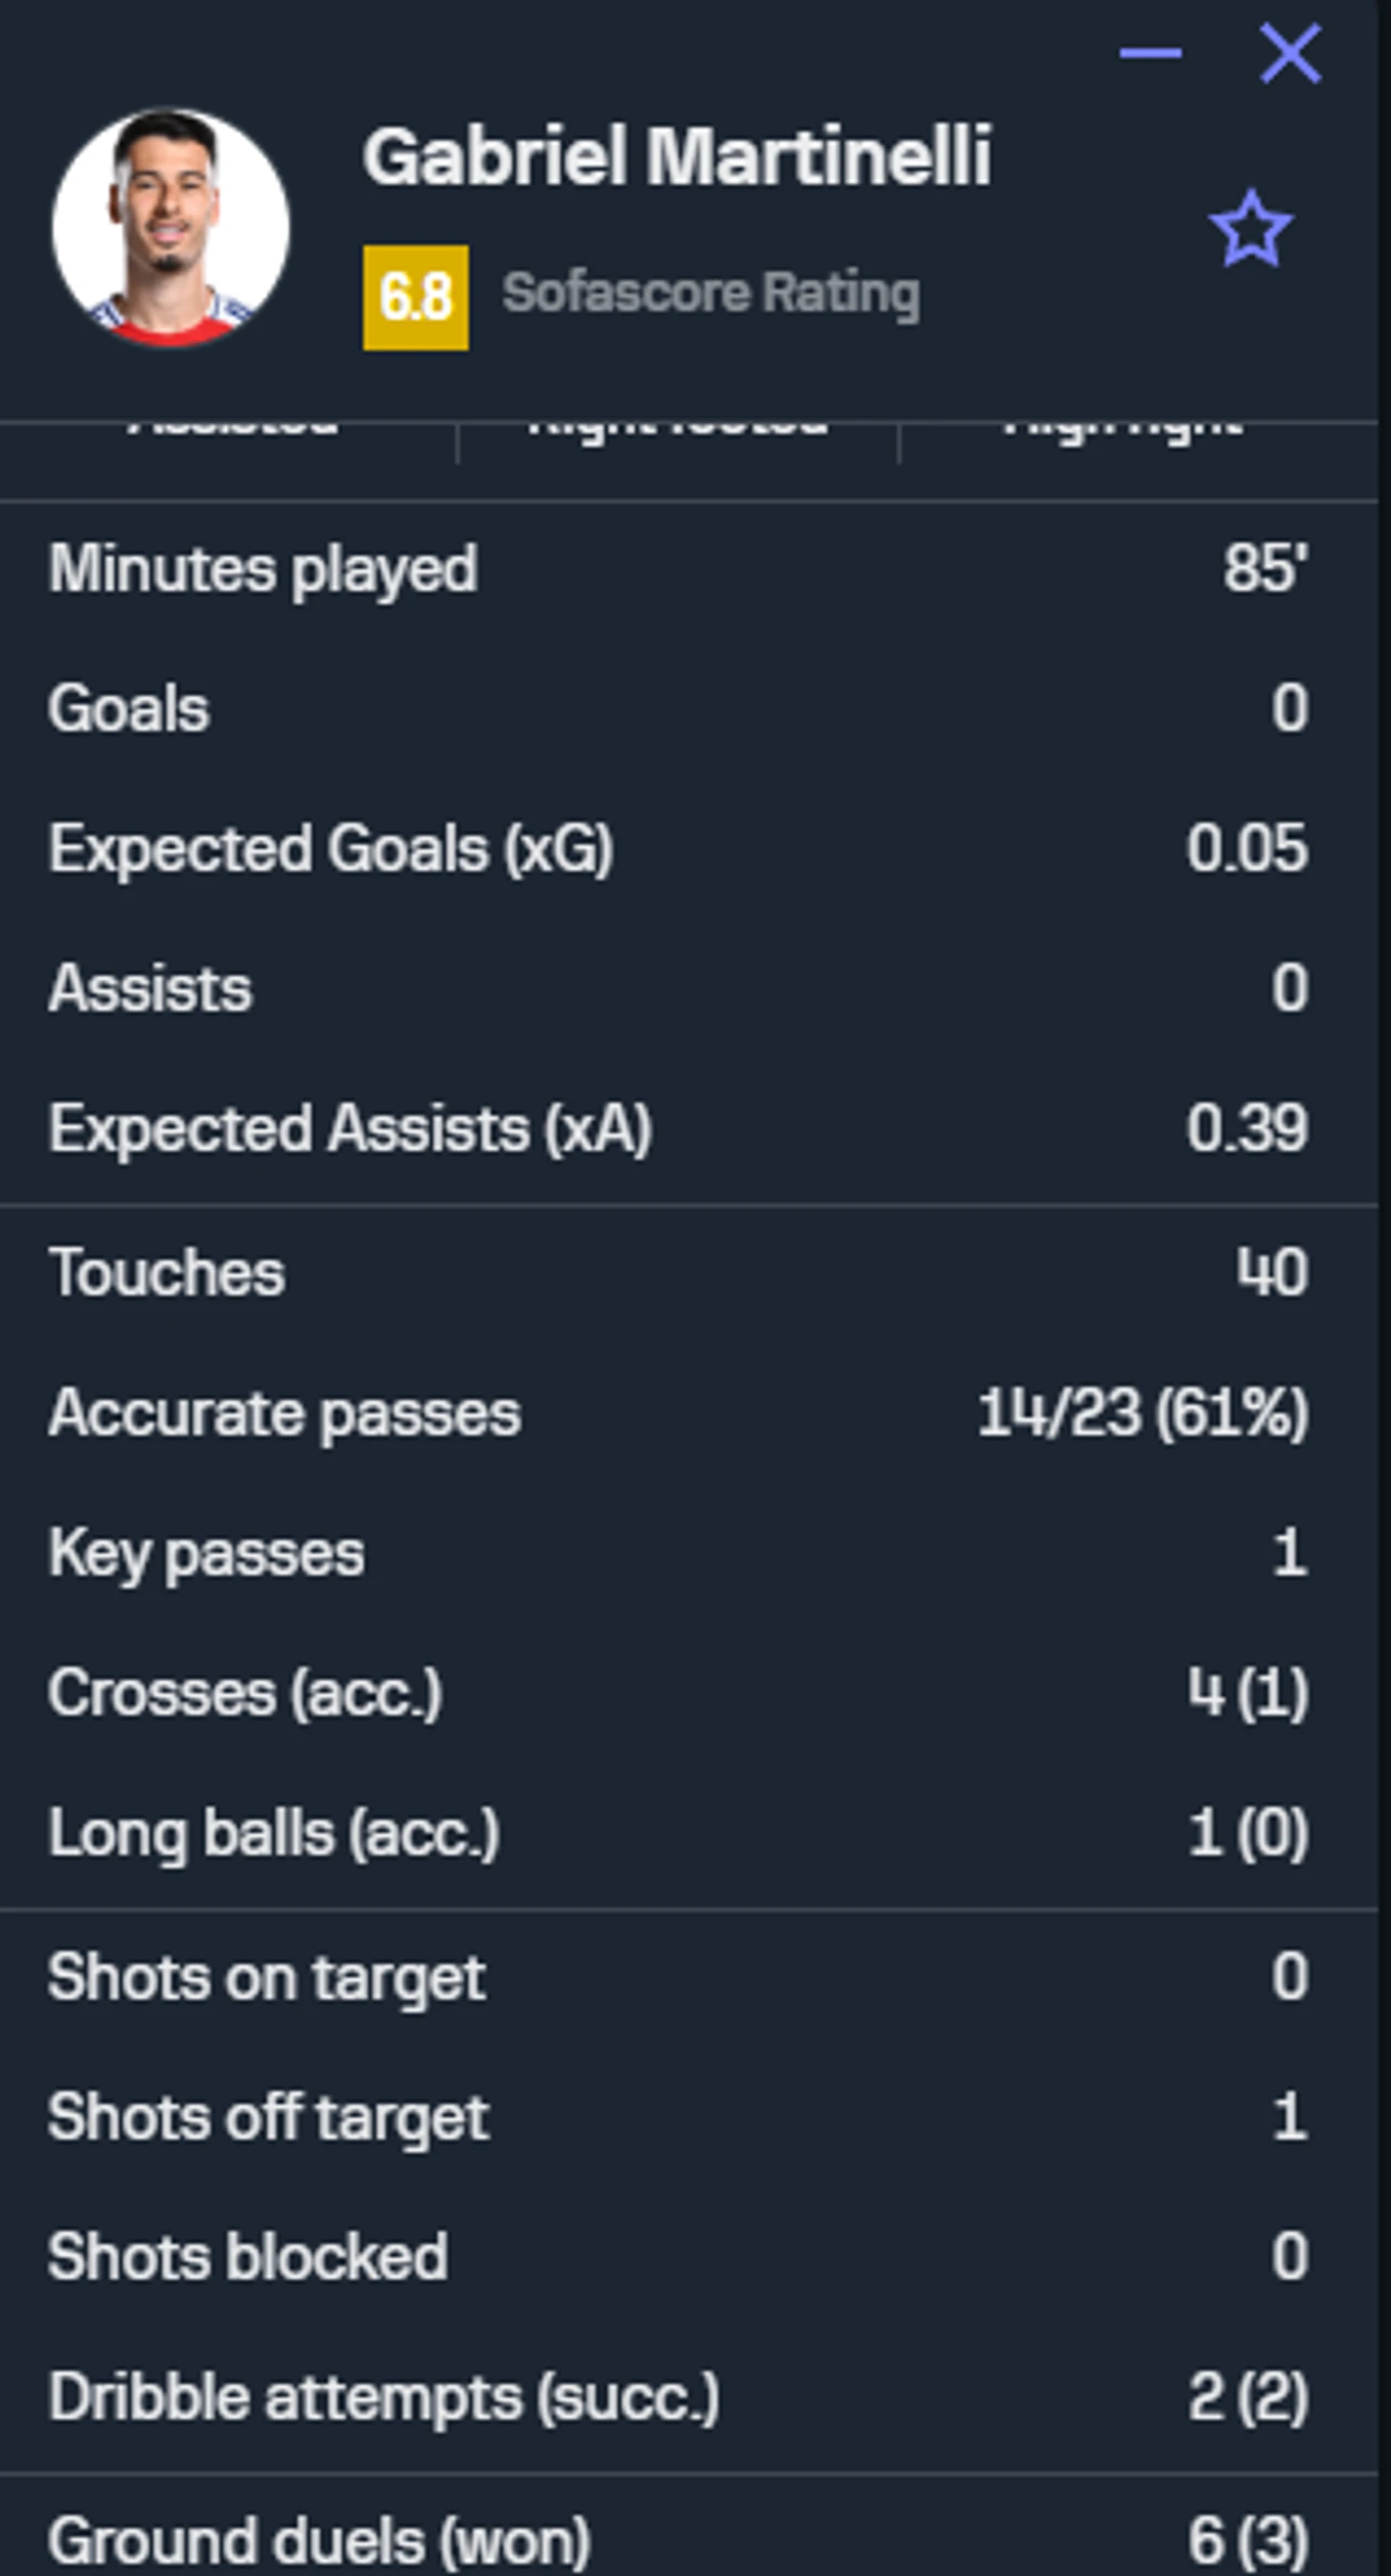Open Gabriel Martinelli's profile photo
1391x2576 pixels.
171,228
